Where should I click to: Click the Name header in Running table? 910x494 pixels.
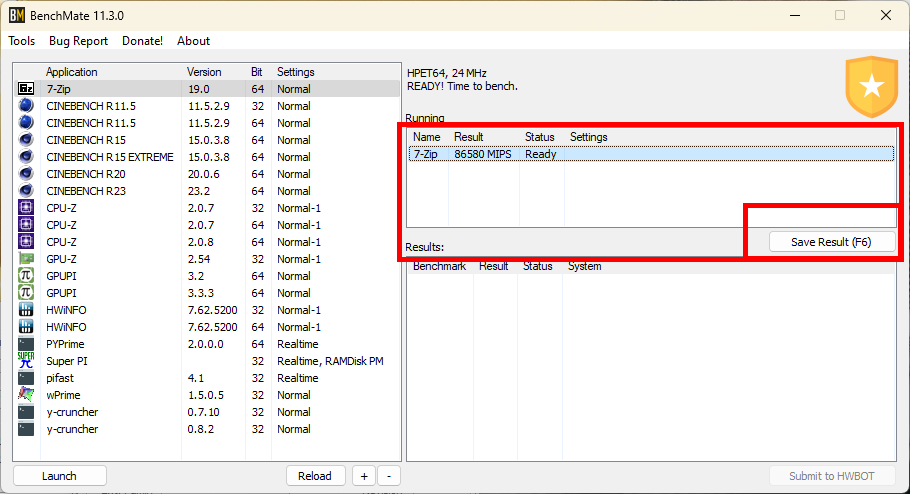tap(427, 137)
